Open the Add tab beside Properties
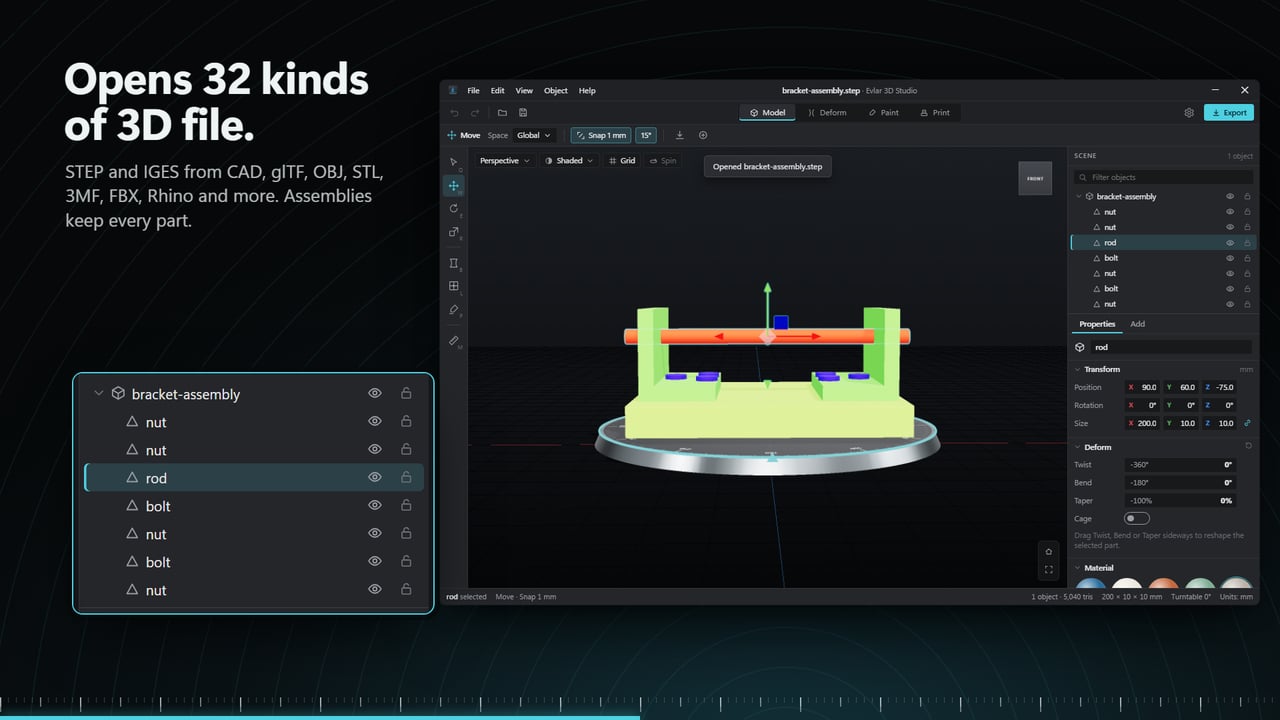The width and height of the screenshot is (1280, 720). click(1137, 324)
